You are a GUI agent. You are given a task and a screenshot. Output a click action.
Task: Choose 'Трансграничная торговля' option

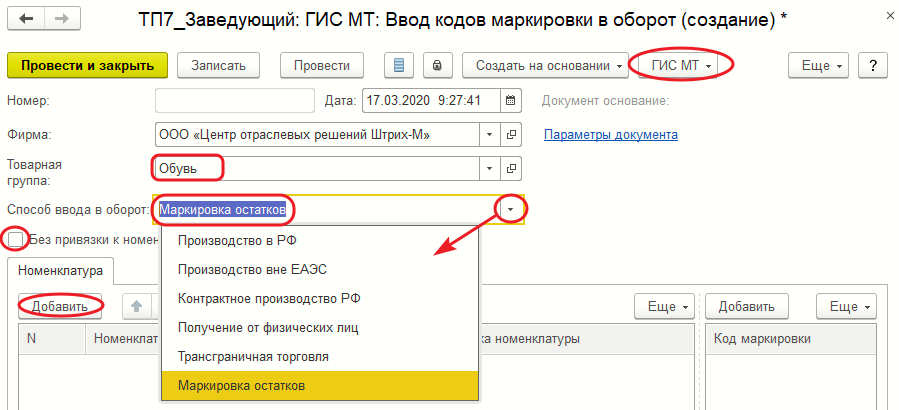[252, 356]
